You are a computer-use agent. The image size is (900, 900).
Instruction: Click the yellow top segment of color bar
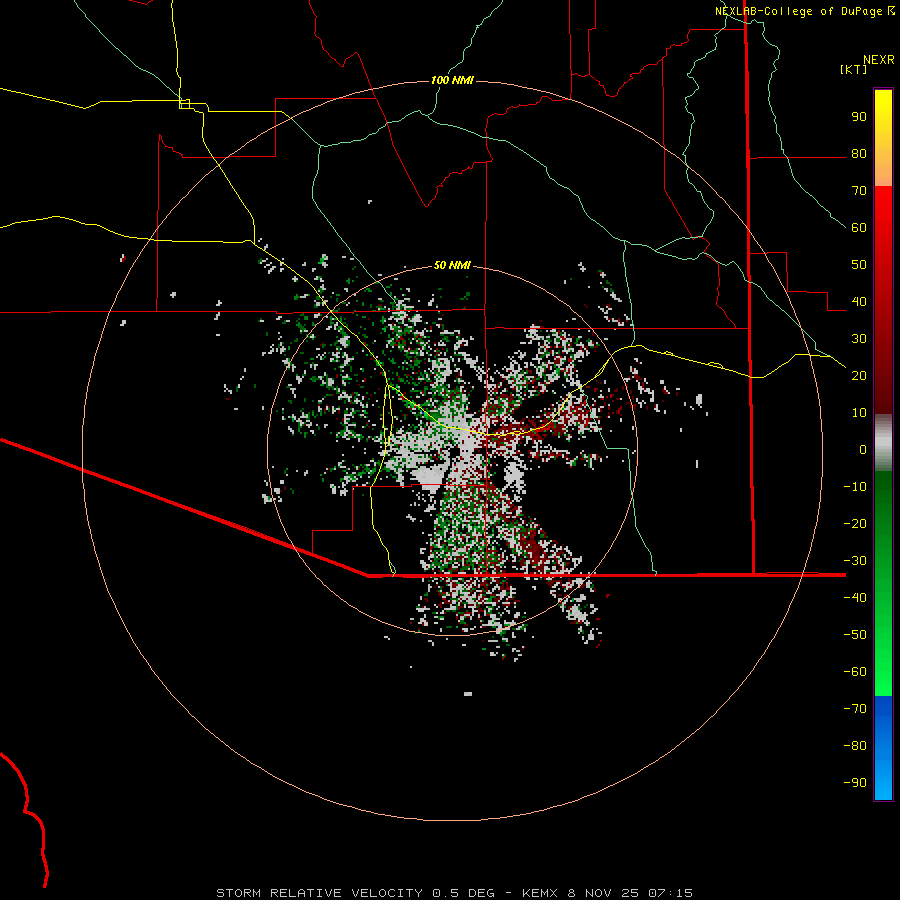[883, 138]
